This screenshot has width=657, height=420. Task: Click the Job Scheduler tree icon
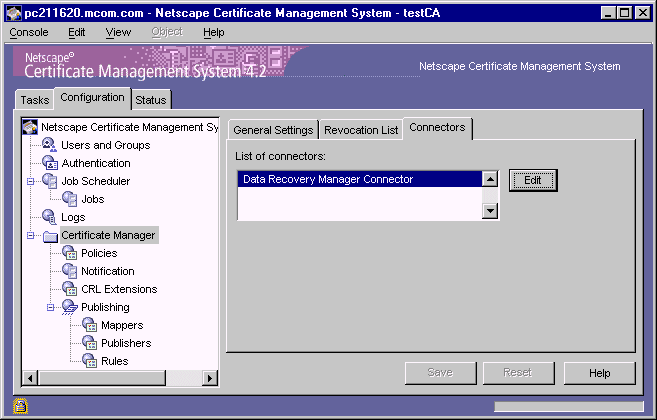pyautogui.click(x=49, y=181)
